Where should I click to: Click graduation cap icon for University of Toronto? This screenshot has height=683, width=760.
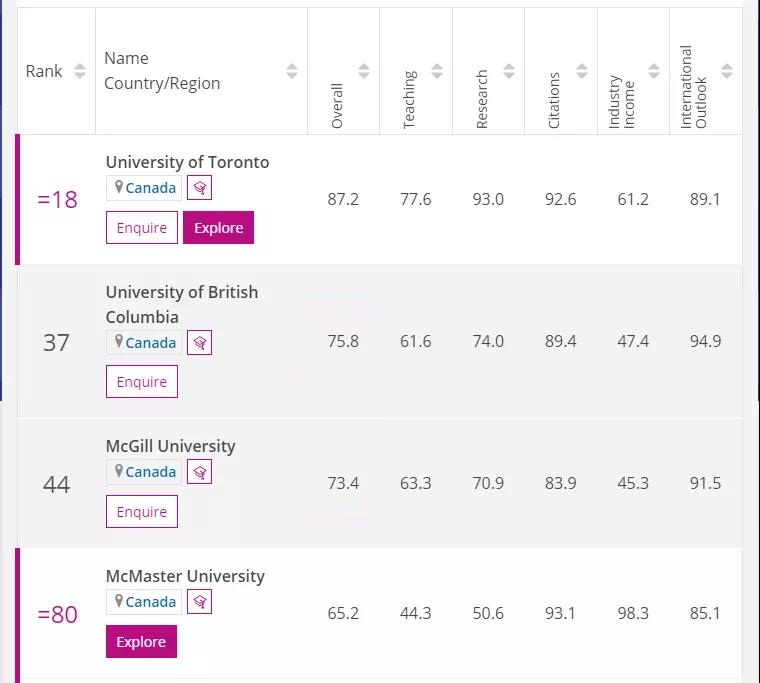[x=199, y=188]
